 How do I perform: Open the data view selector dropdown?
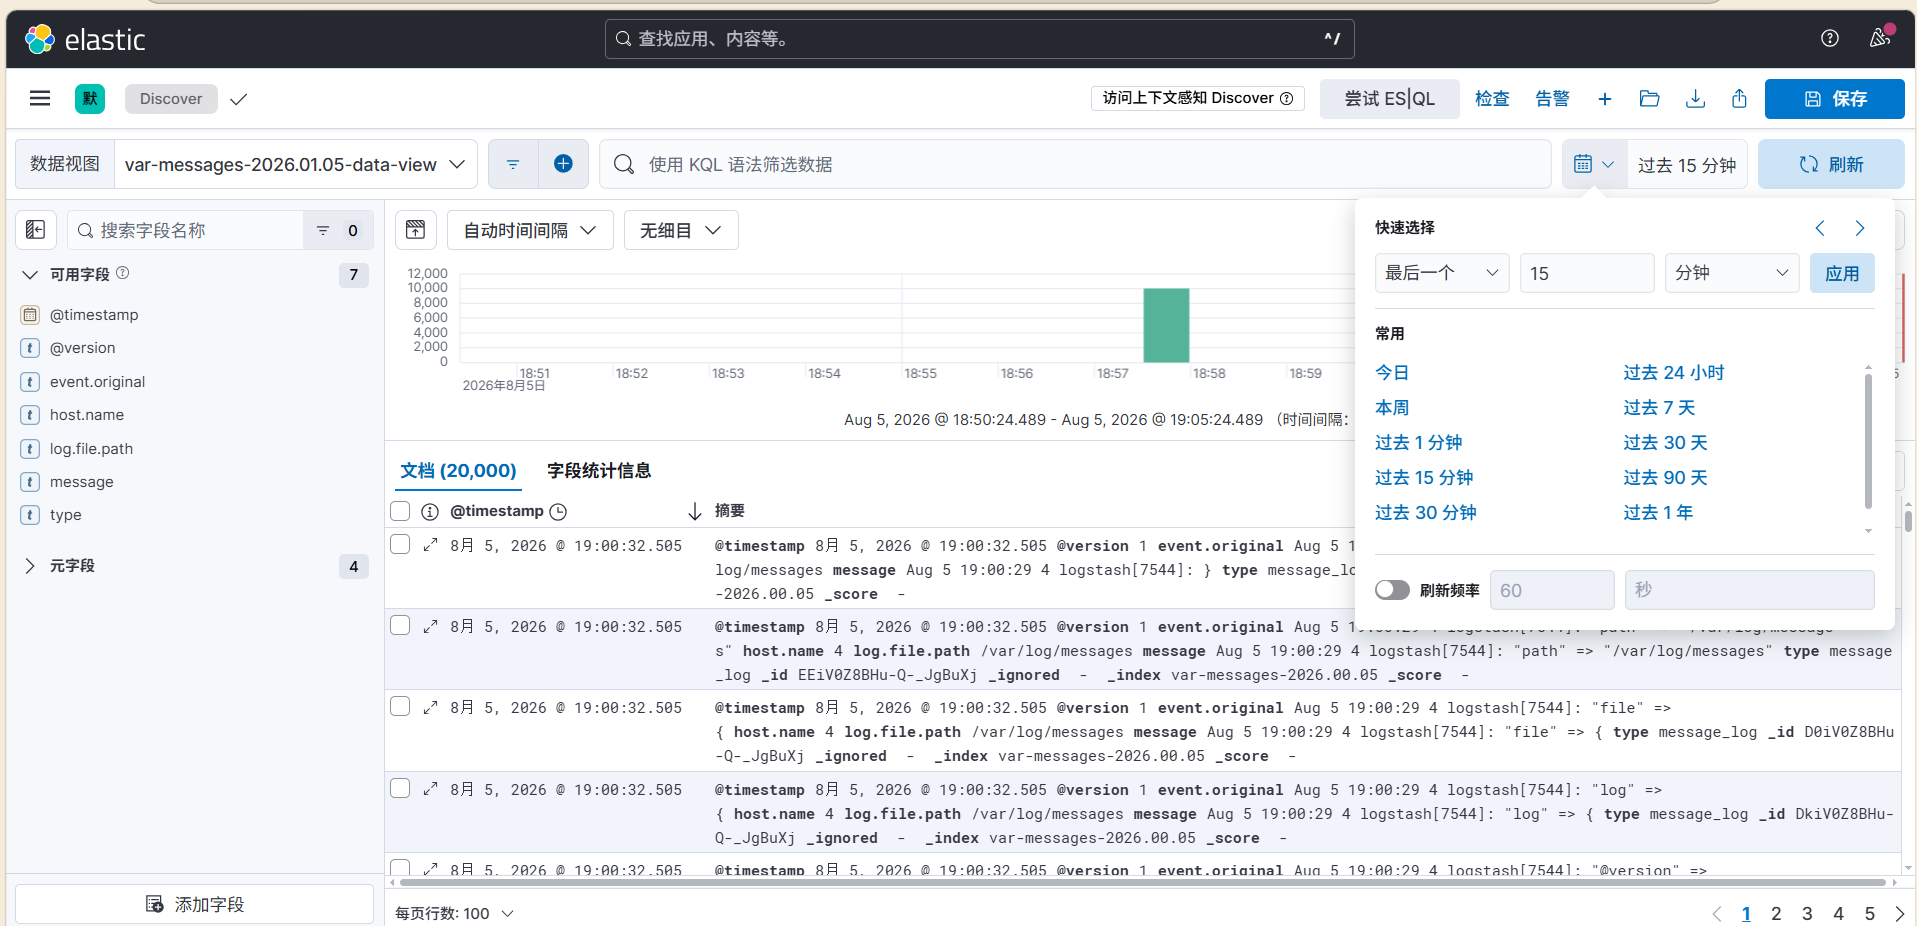[x=295, y=164]
